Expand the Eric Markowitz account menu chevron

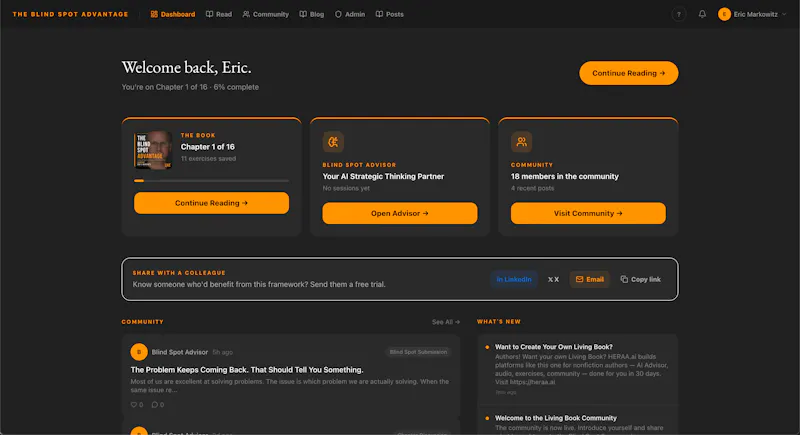click(784, 14)
